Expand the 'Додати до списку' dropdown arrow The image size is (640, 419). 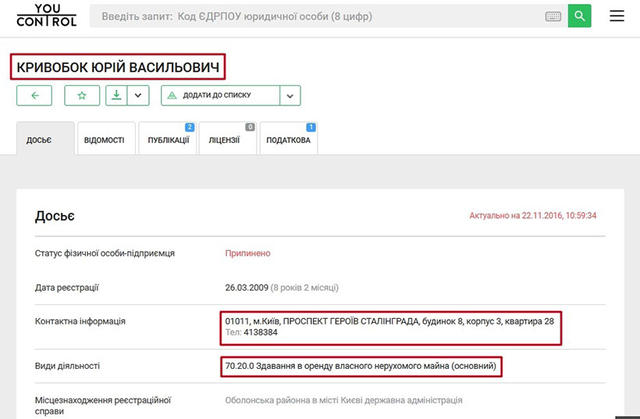(x=289, y=96)
